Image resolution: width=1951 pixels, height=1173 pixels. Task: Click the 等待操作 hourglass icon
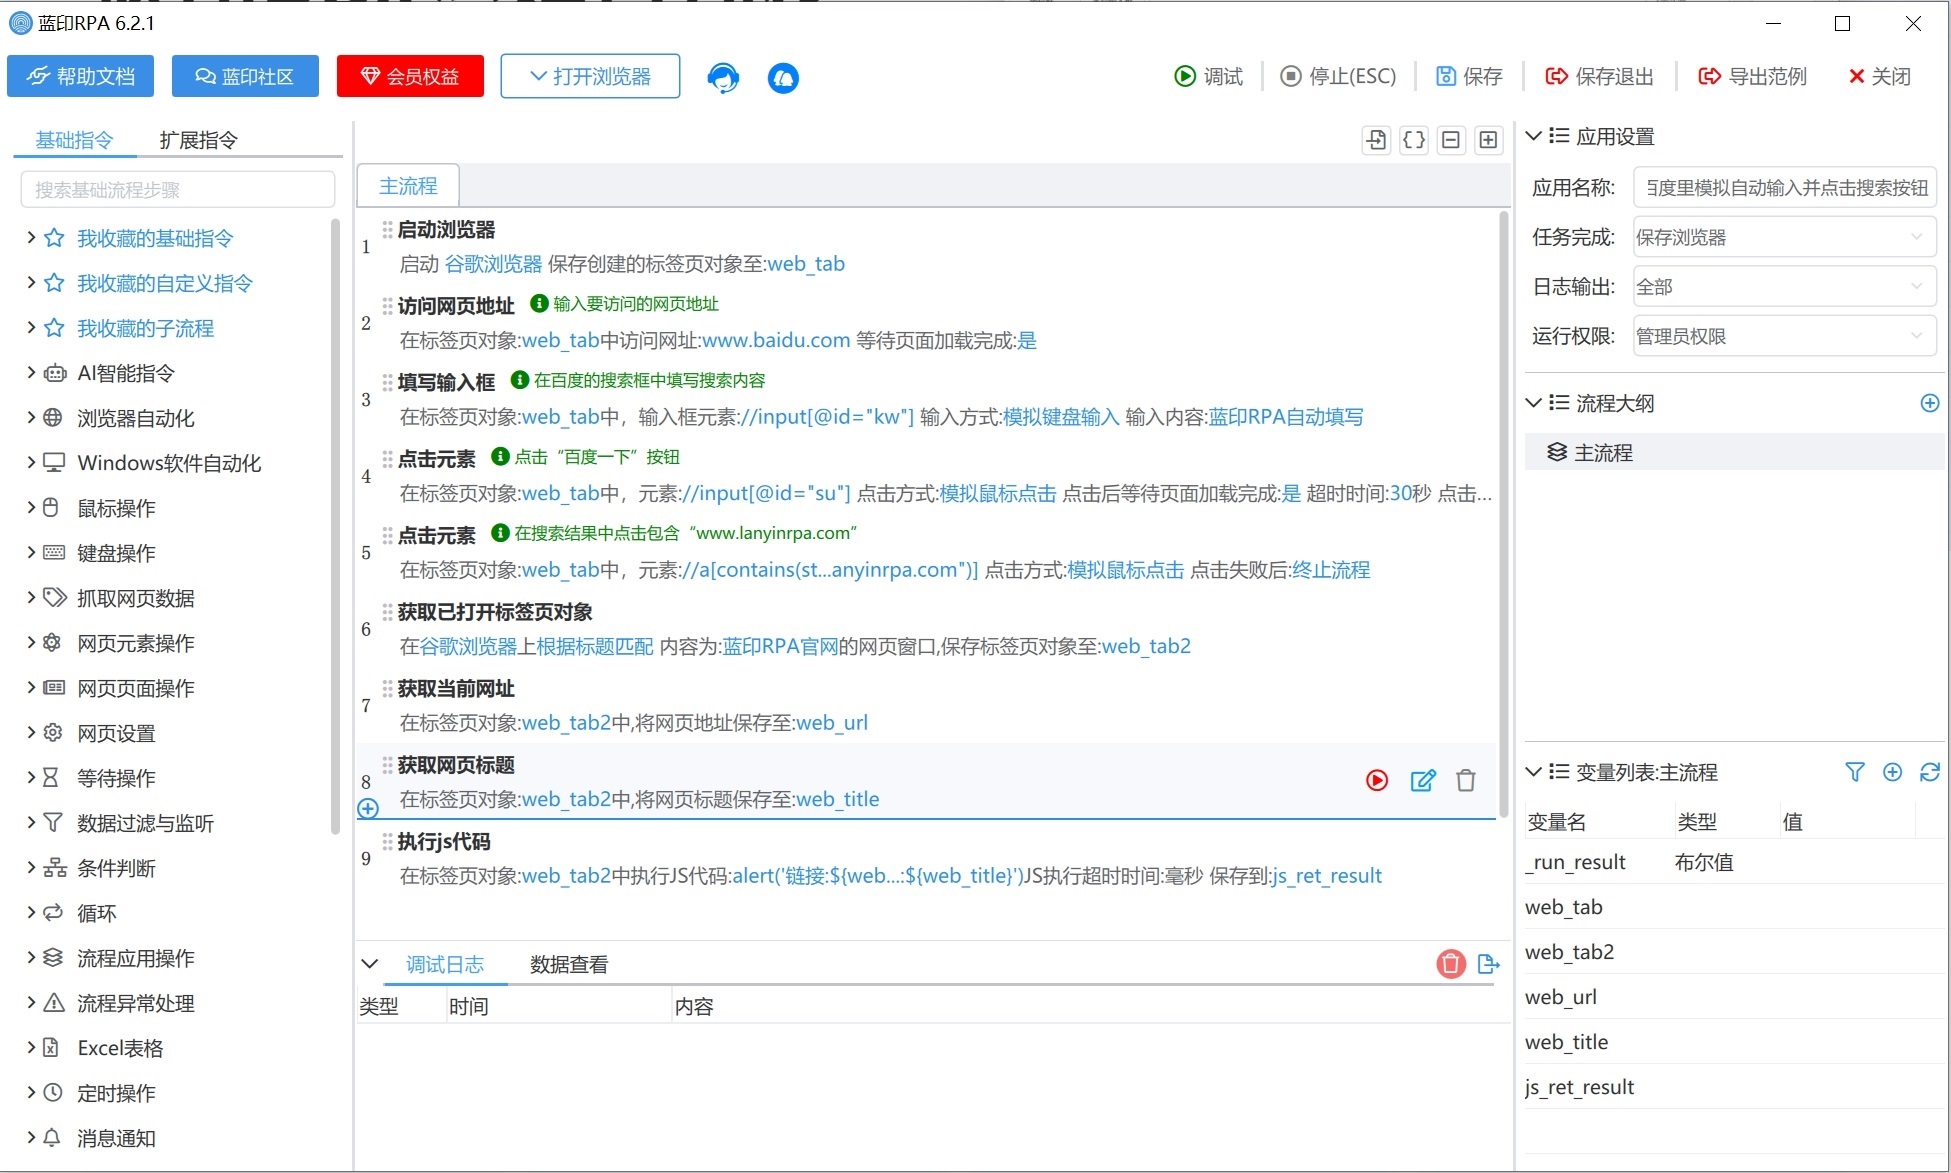pos(51,778)
